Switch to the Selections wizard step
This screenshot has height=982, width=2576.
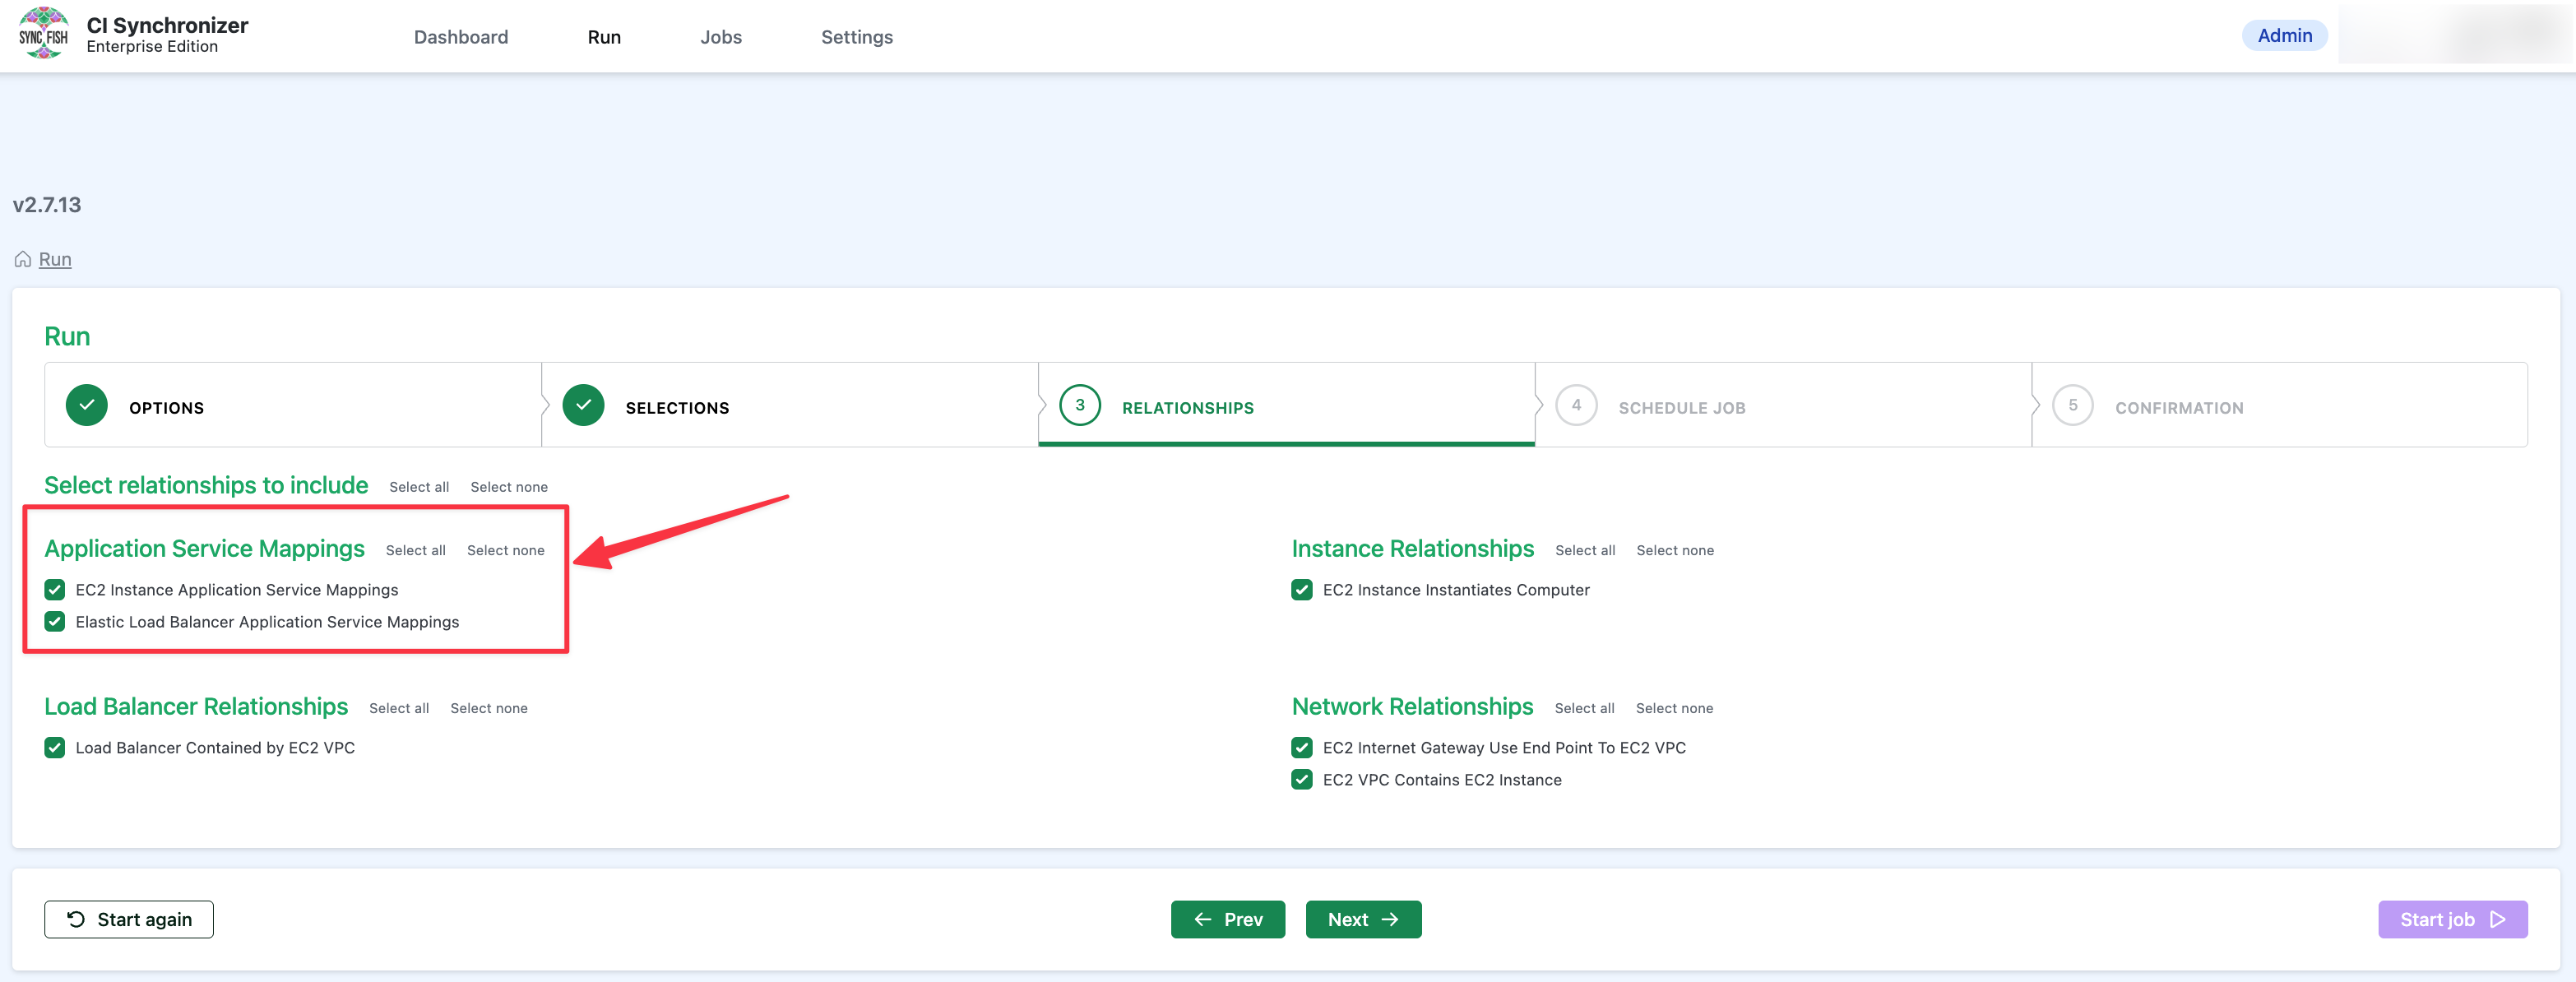677,408
